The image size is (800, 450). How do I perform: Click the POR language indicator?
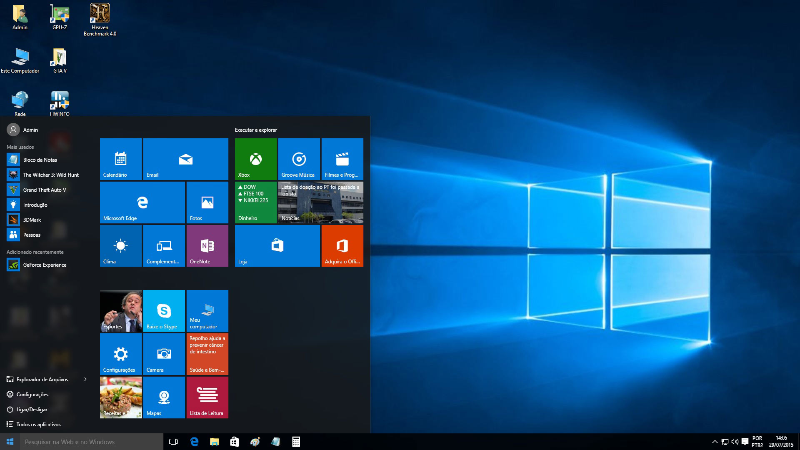tap(757, 442)
